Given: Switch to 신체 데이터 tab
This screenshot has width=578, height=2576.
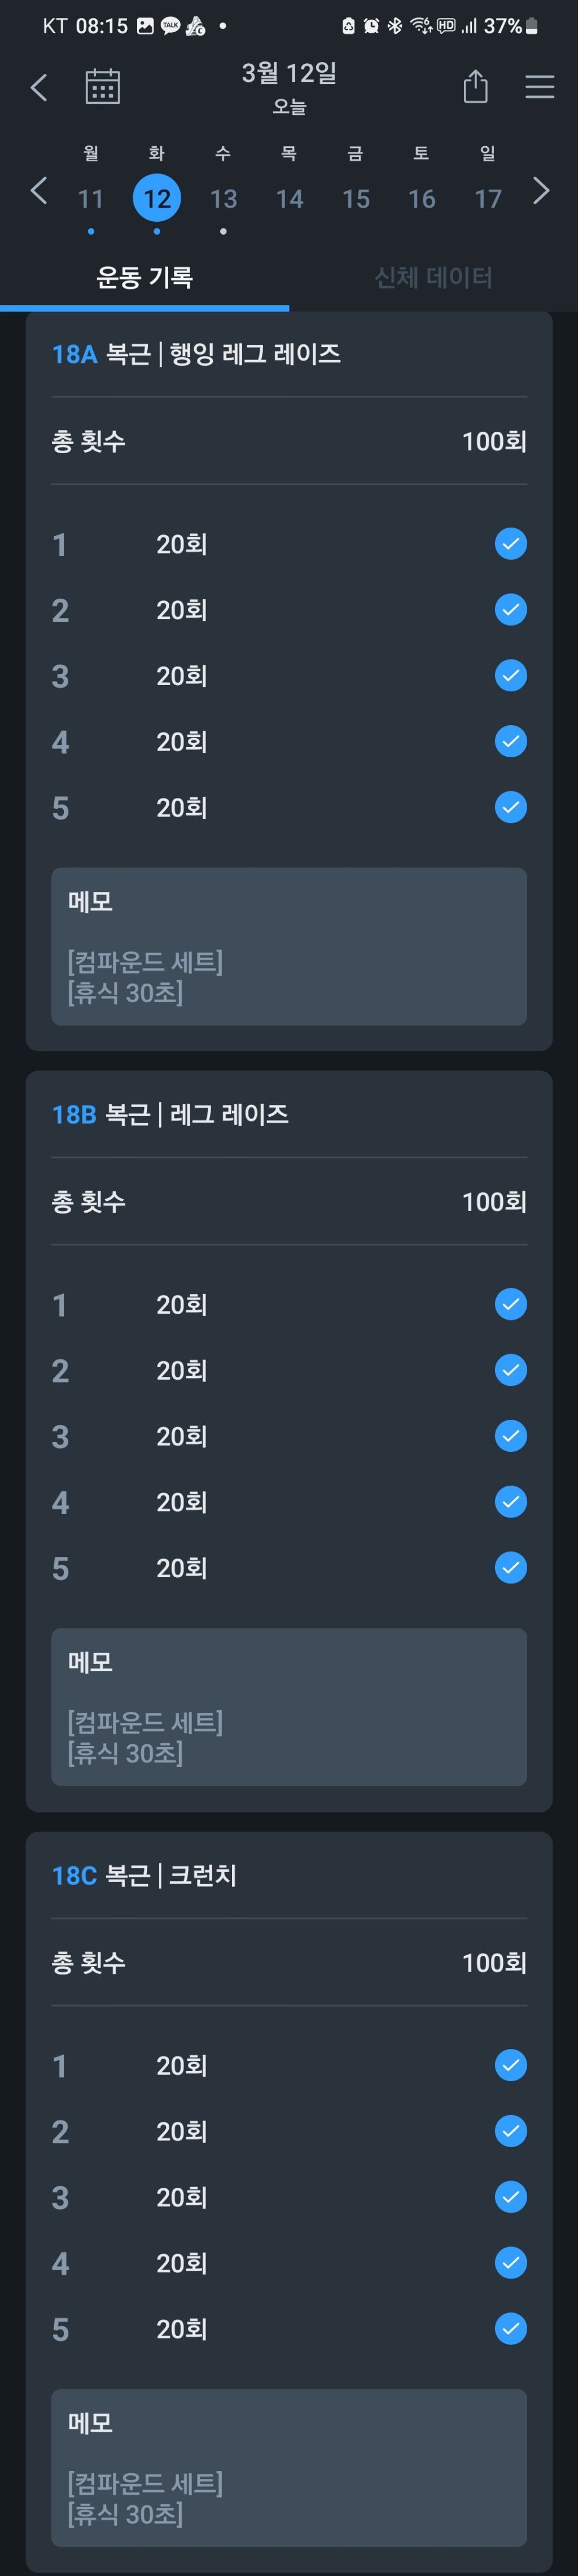Looking at the screenshot, I should click(433, 277).
